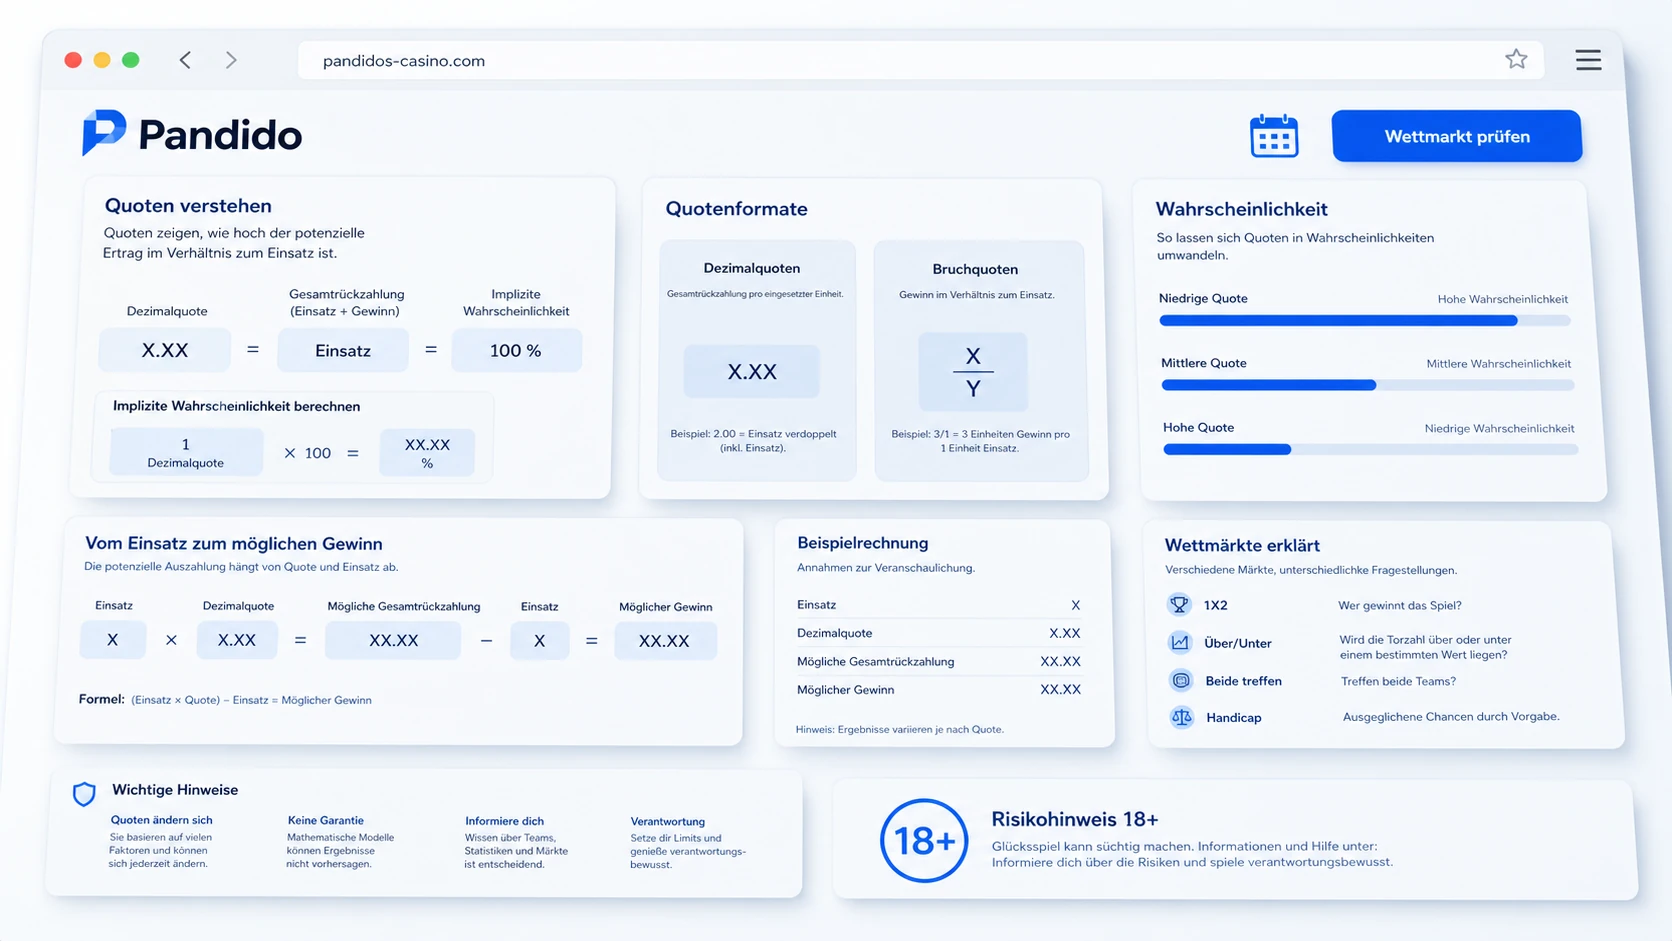
Task: Click the 18+ circle badge
Action: tap(924, 840)
